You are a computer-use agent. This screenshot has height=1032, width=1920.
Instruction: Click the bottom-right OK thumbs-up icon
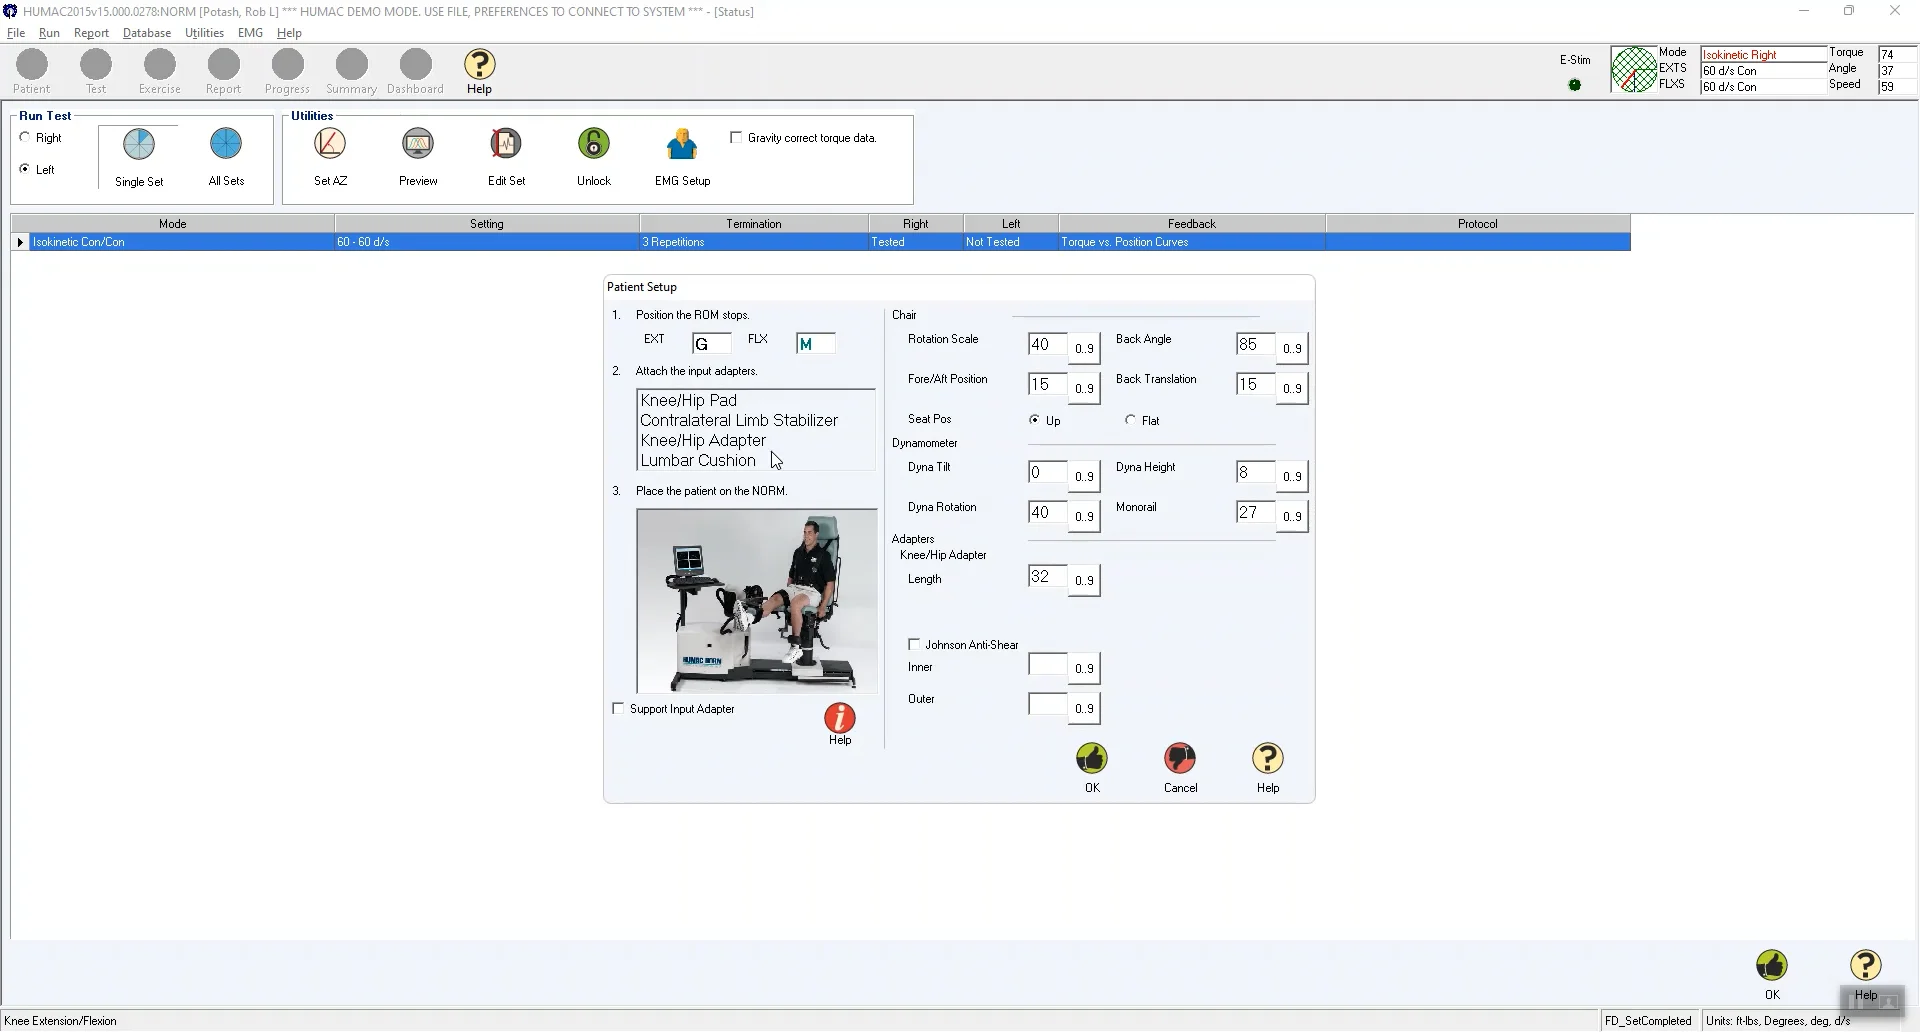click(x=1772, y=965)
